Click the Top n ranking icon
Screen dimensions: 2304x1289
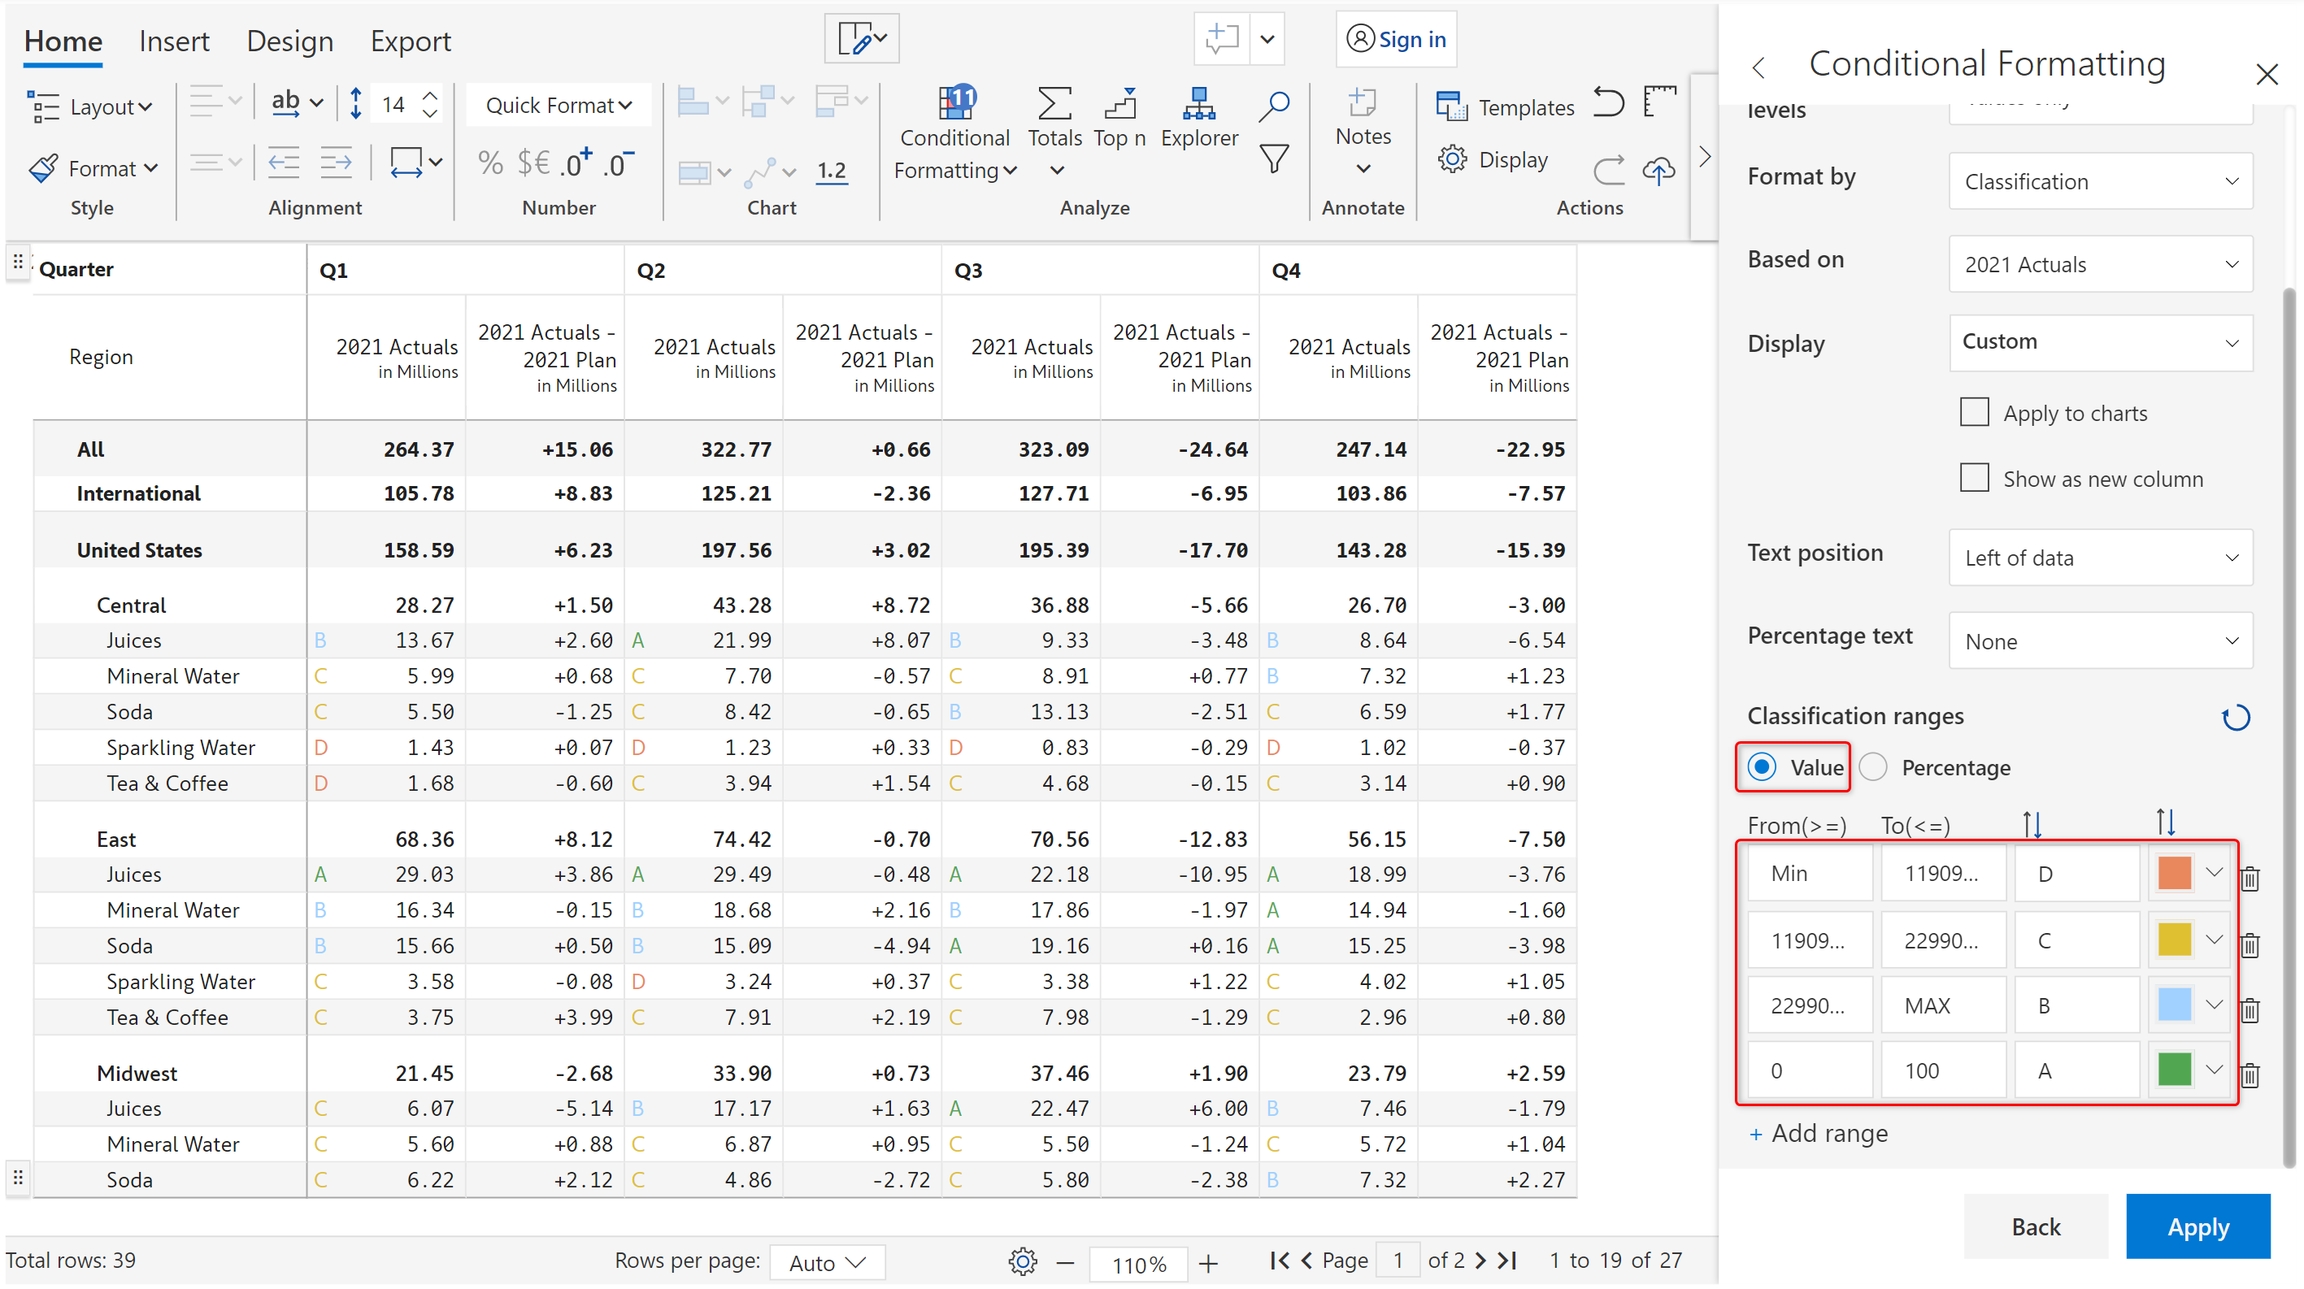(x=1119, y=106)
